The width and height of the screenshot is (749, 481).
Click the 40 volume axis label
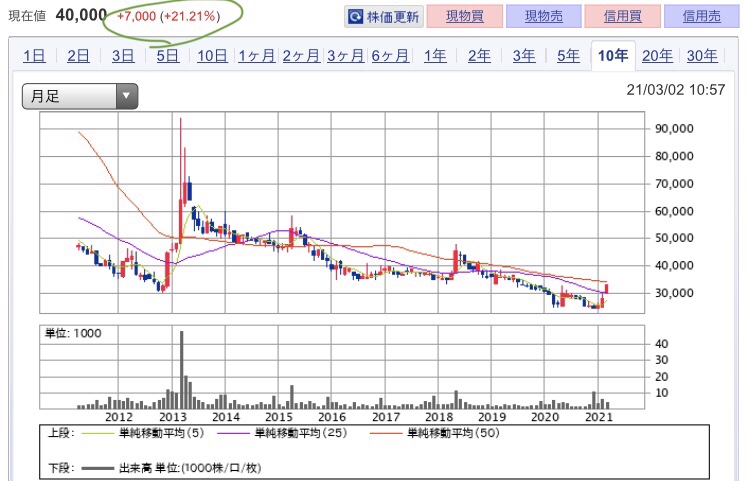point(662,344)
